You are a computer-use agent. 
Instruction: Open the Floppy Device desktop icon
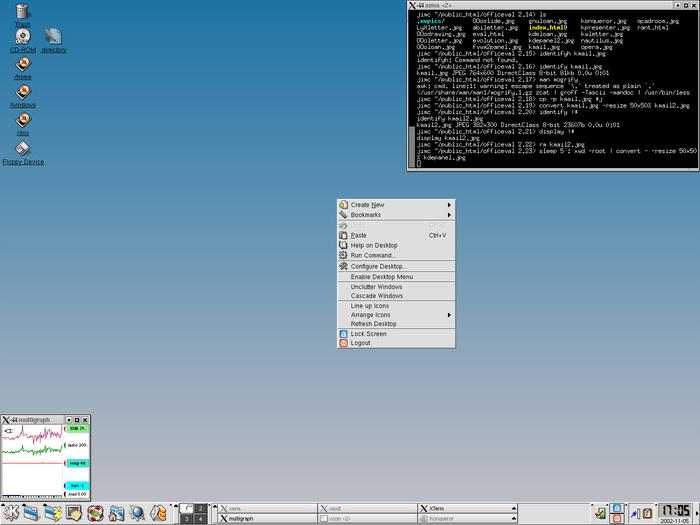tap(22, 150)
